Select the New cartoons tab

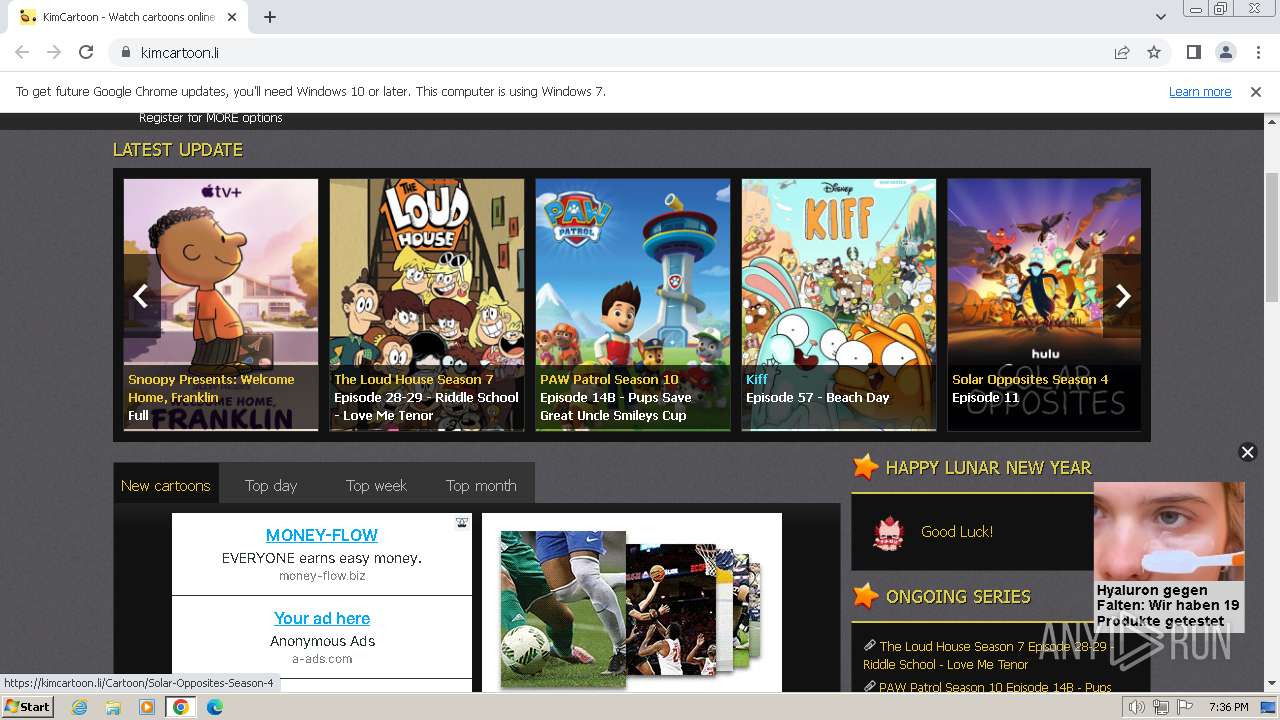(166, 485)
